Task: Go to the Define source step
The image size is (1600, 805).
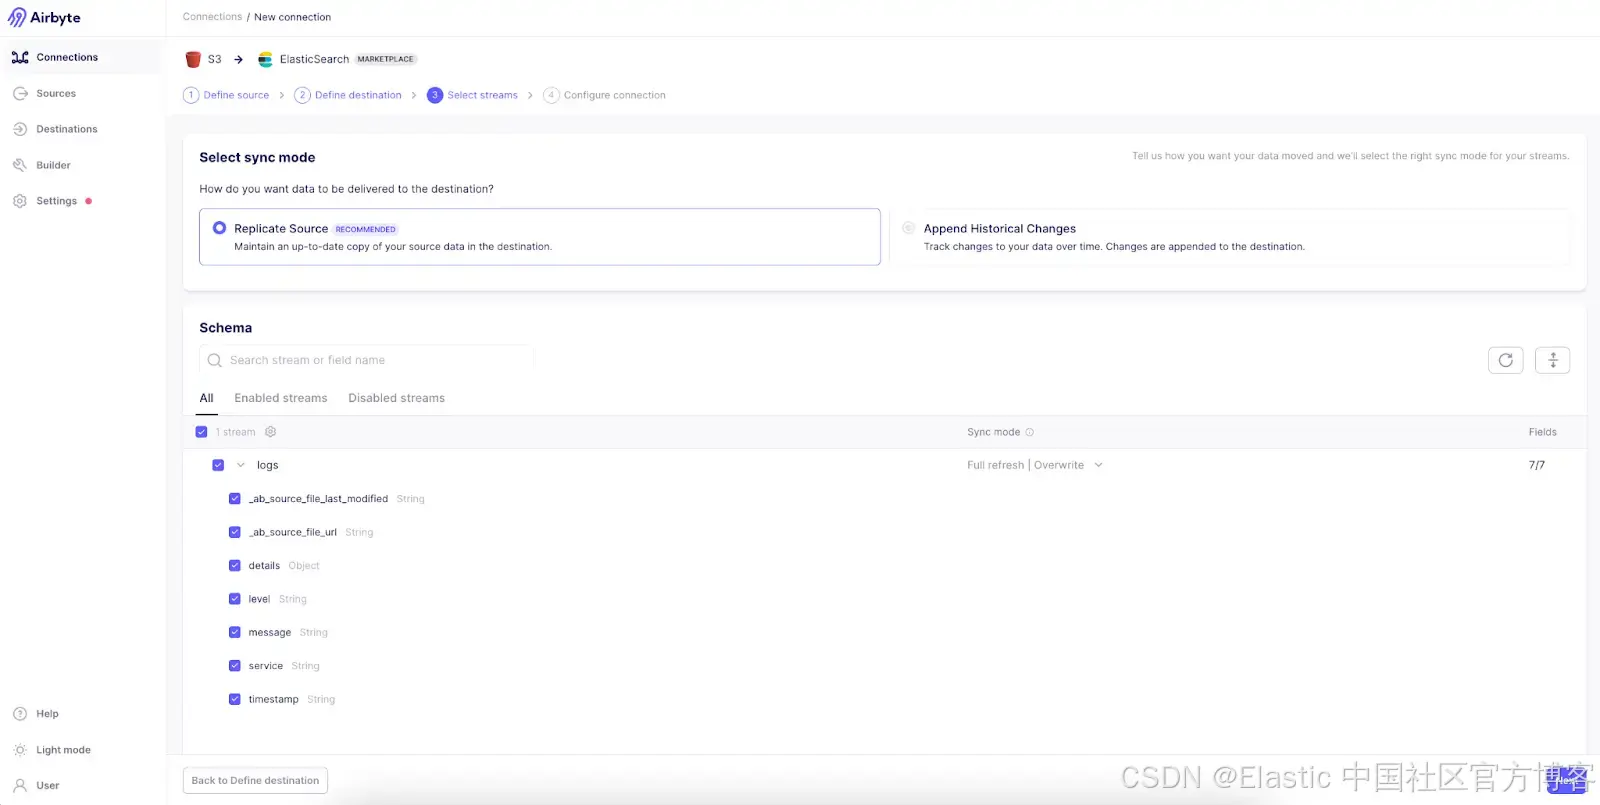Action: pyautogui.click(x=236, y=95)
